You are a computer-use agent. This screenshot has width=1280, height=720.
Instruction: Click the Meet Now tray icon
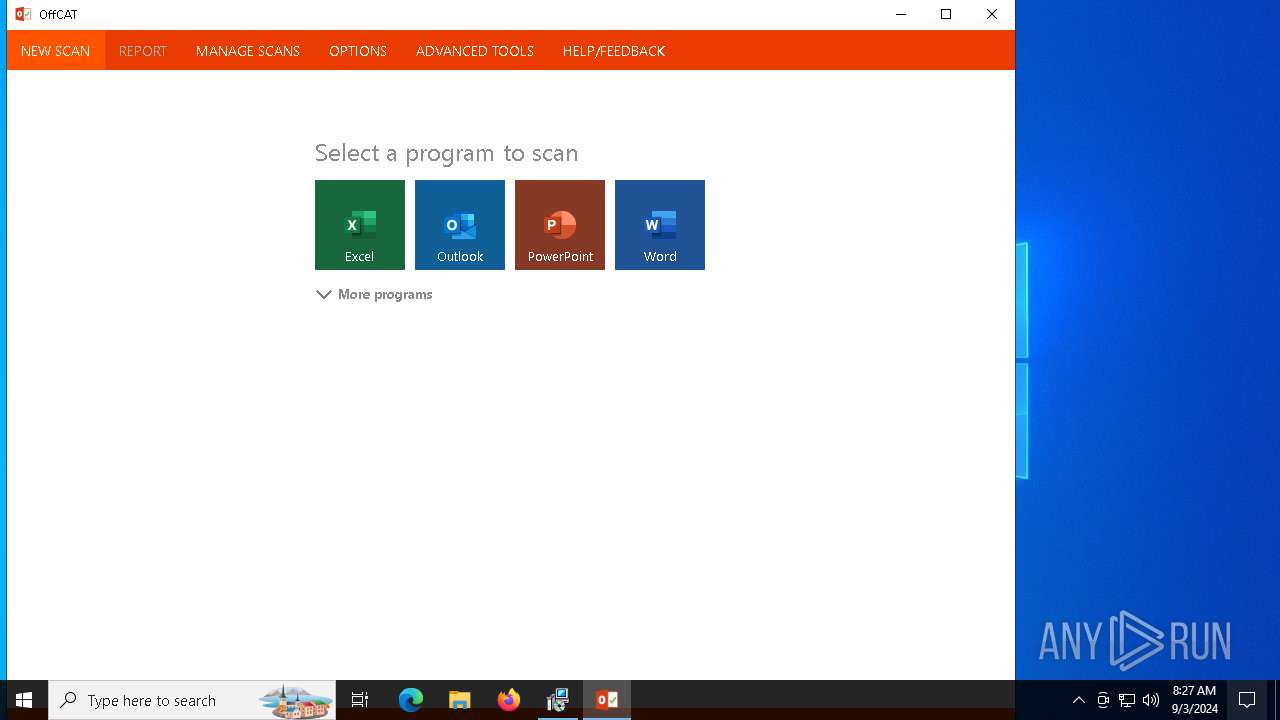(1103, 700)
